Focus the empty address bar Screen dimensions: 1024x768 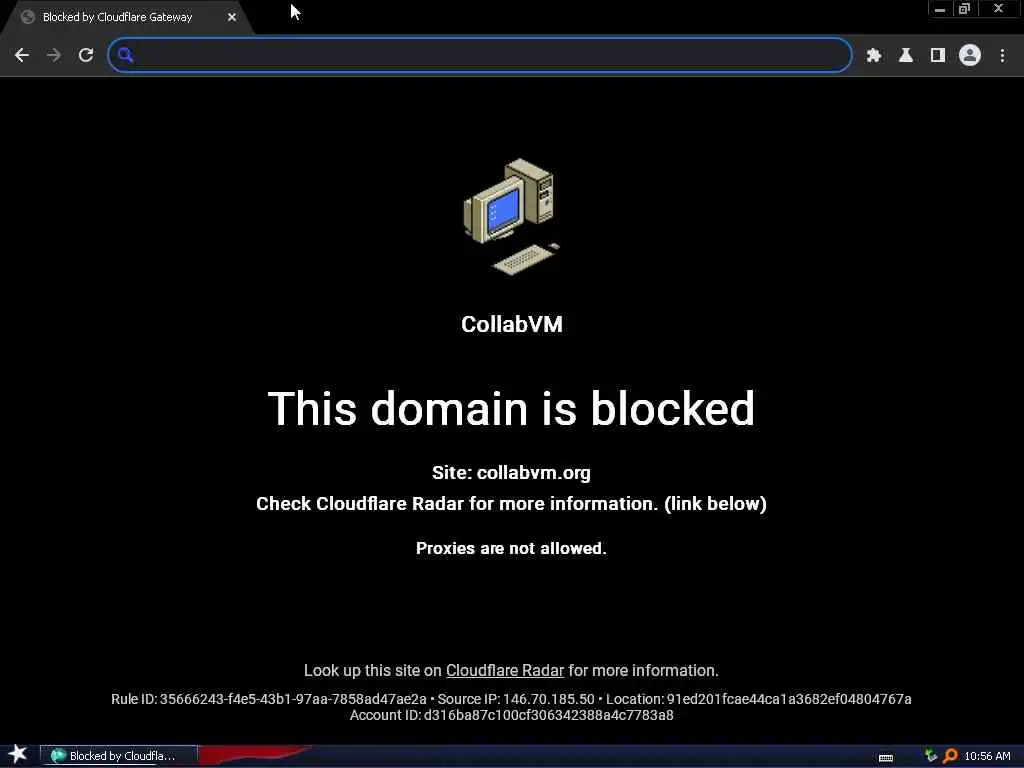coord(480,55)
